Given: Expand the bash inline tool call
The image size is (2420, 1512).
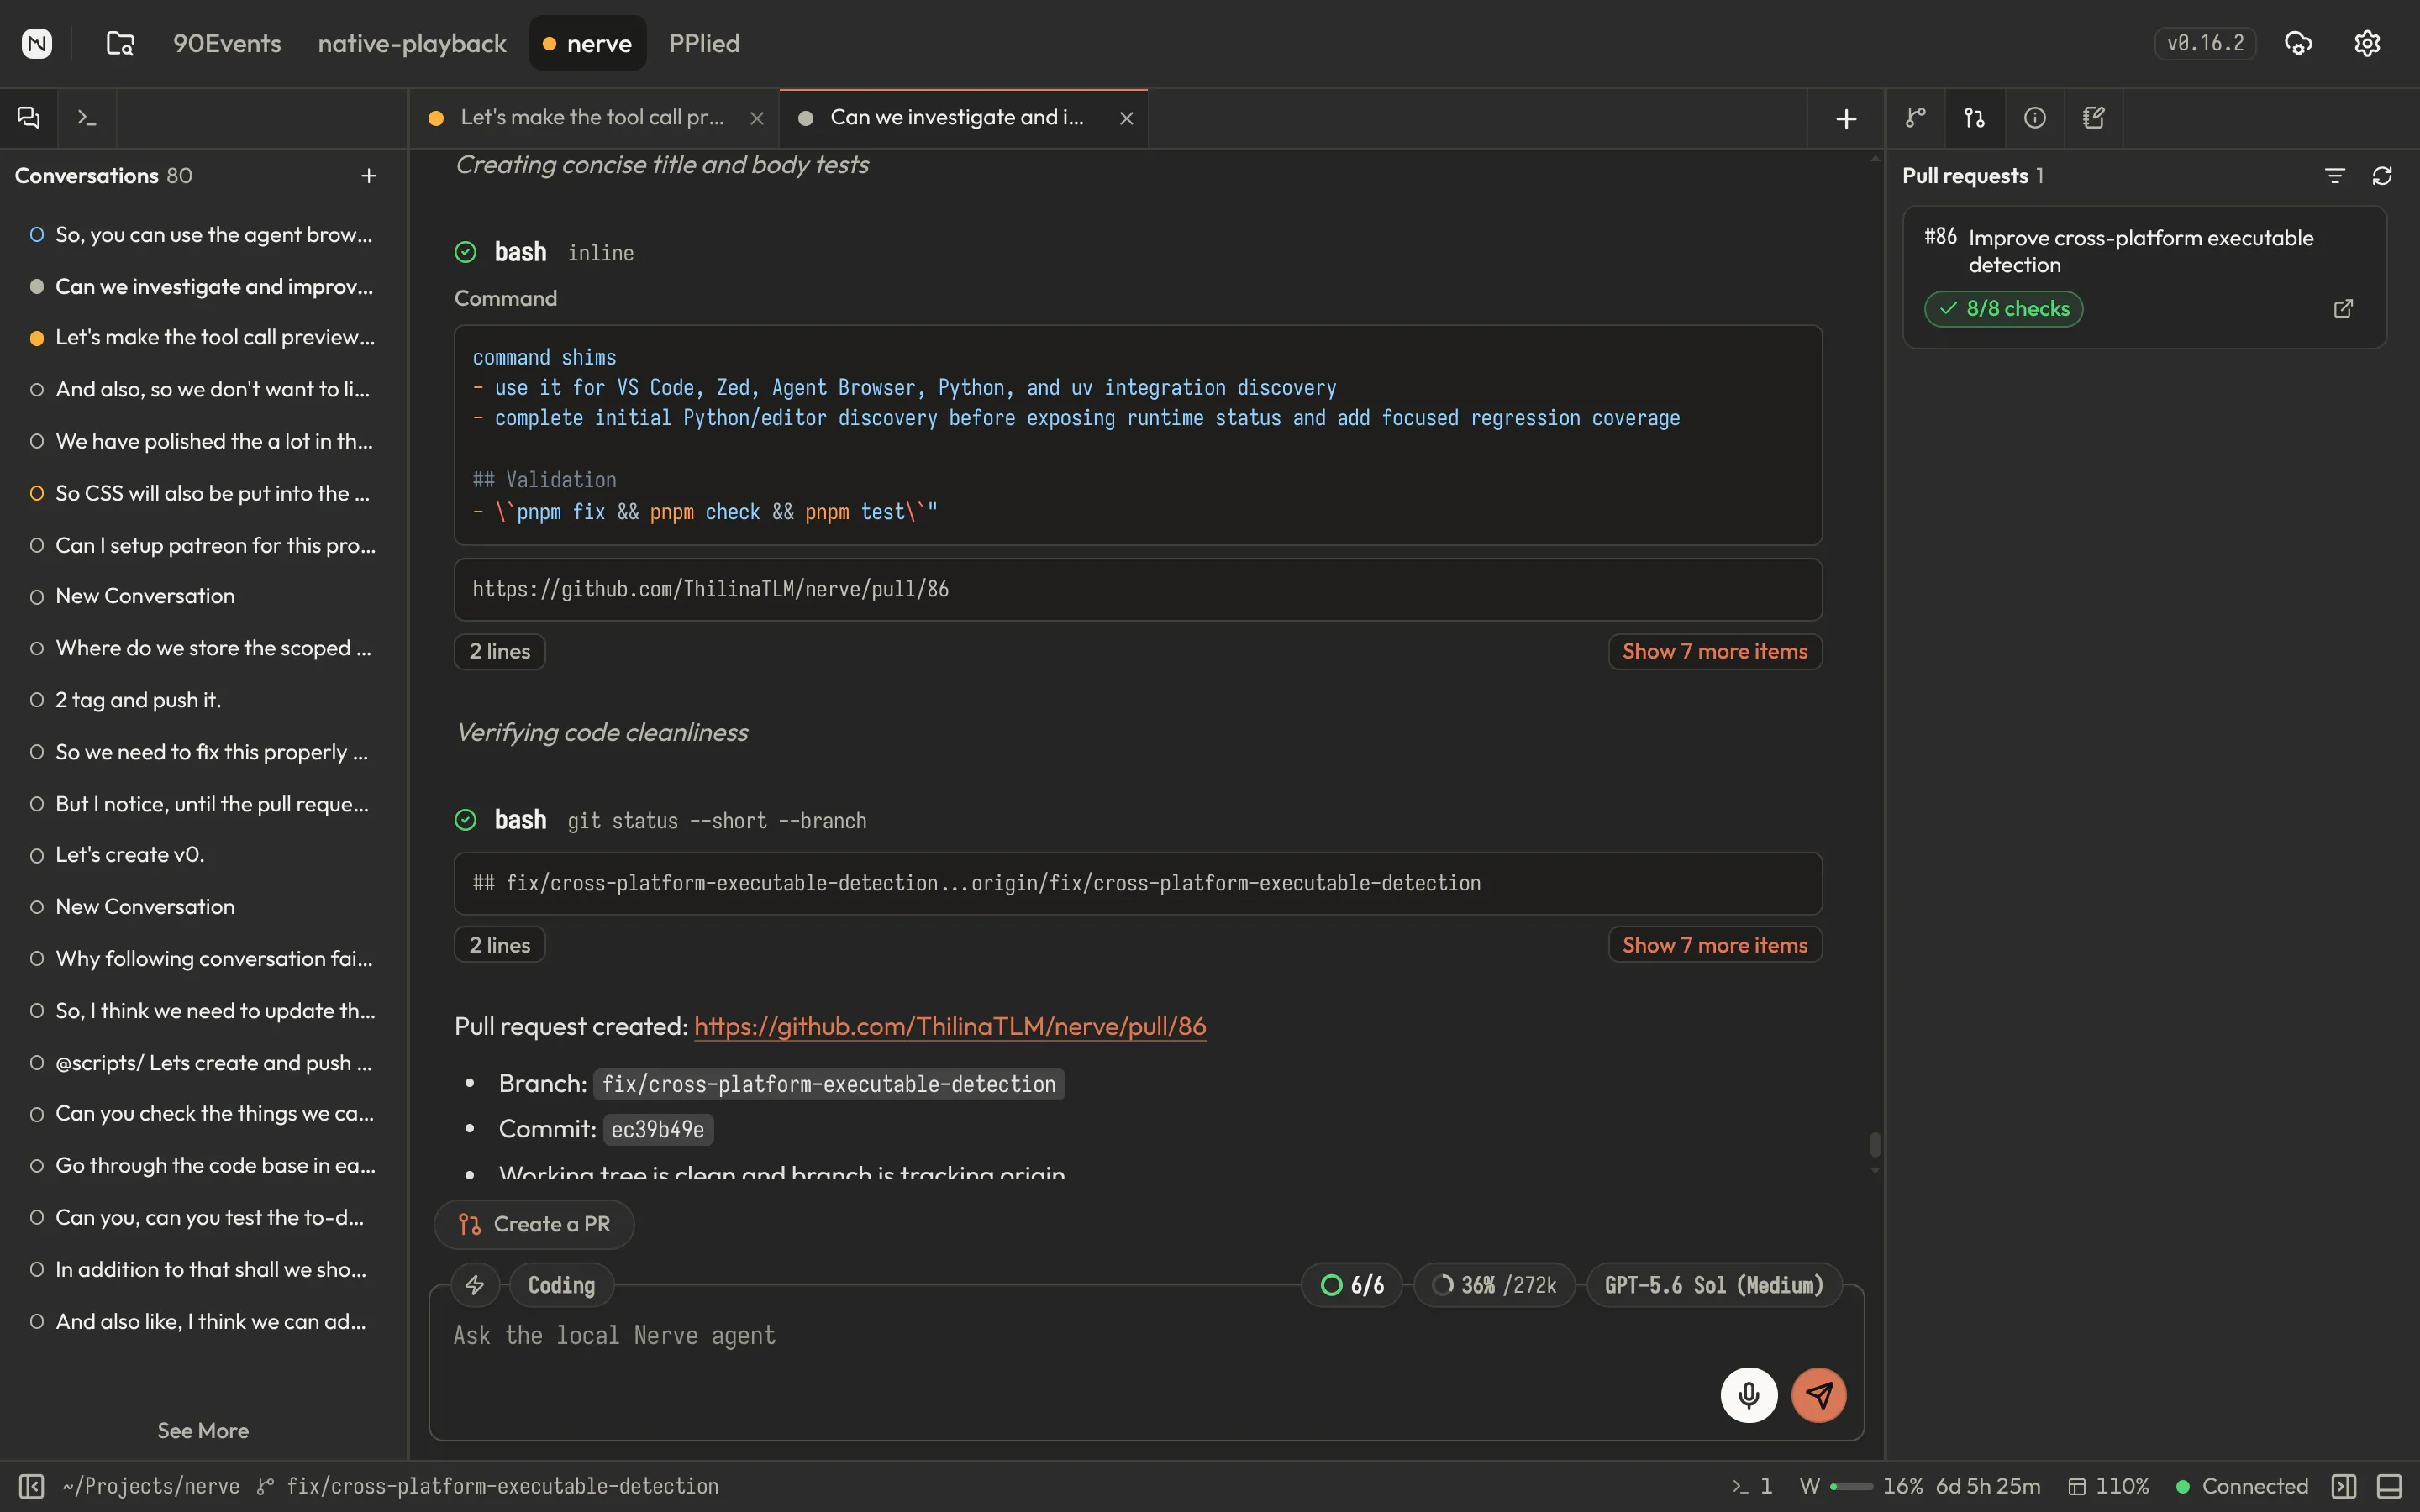Looking at the screenshot, I should tap(545, 252).
